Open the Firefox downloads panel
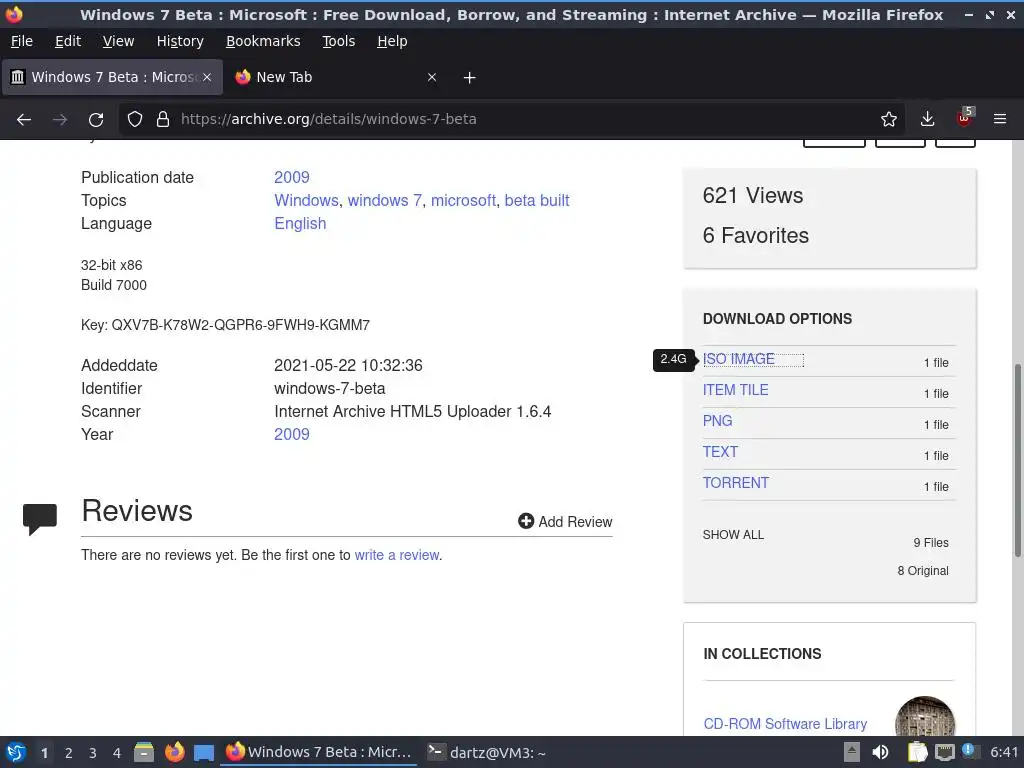This screenshot has height=768, width=1024. click(x=927, y=119)
